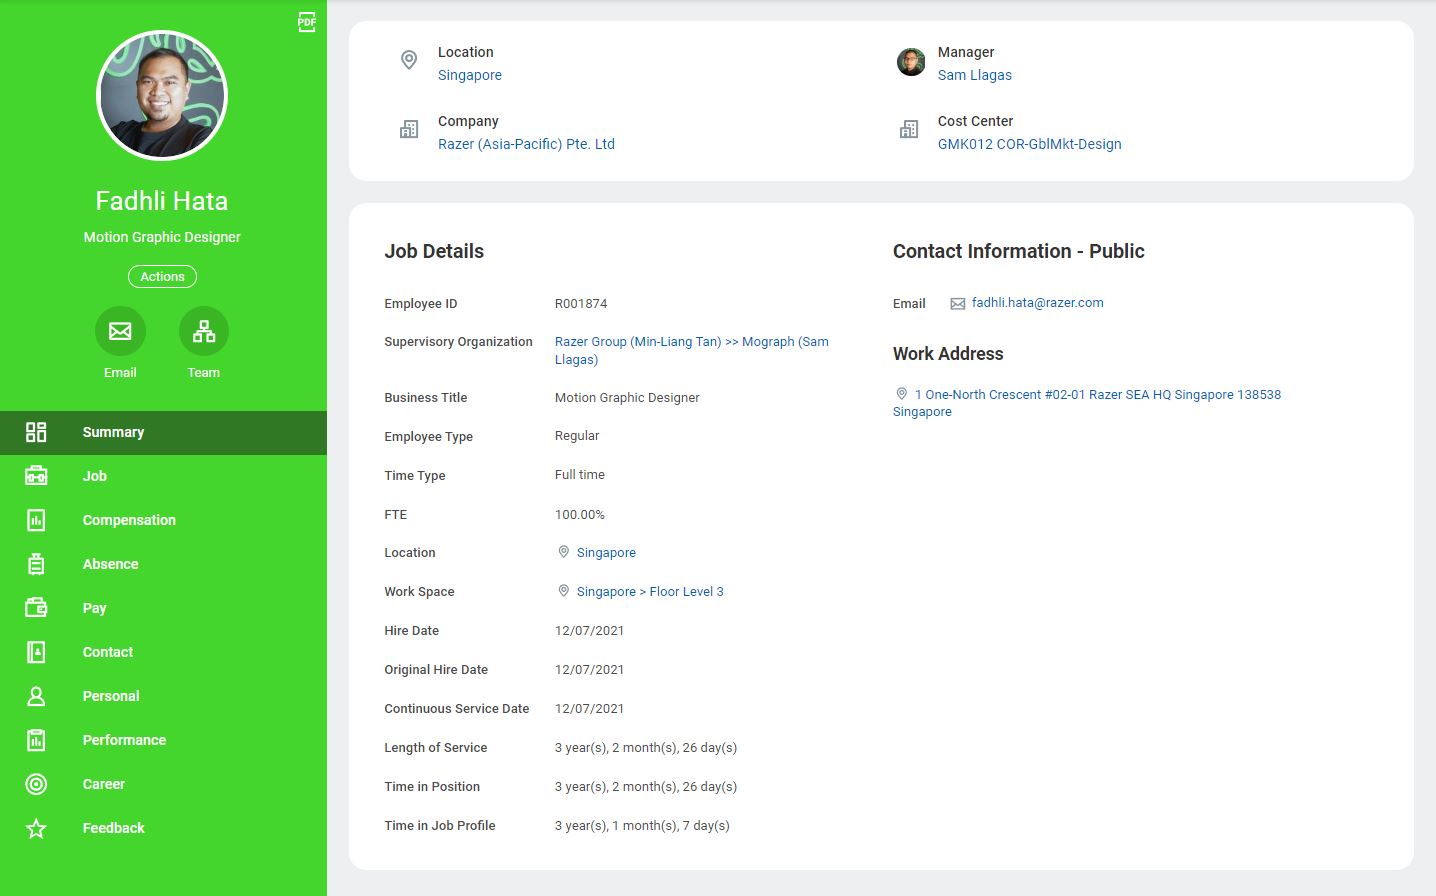The height and width of the screenshot is (896, 1436).
Task: Click the Job Details heading
Action: [x=434, y=252]
